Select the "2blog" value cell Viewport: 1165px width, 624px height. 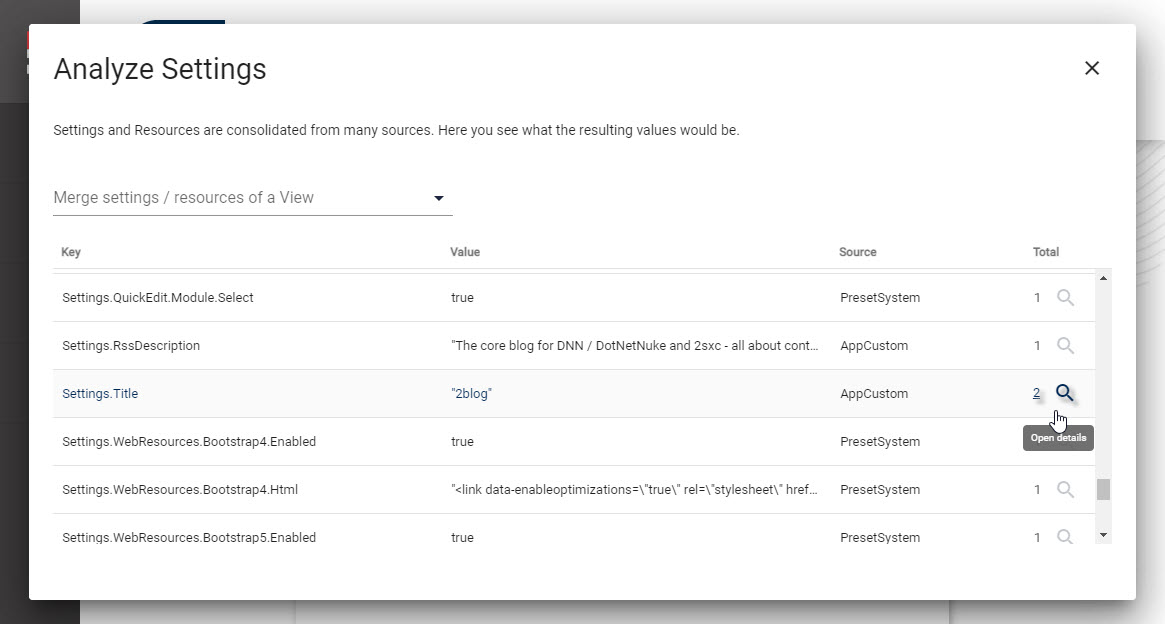click(x=471, y=394)
